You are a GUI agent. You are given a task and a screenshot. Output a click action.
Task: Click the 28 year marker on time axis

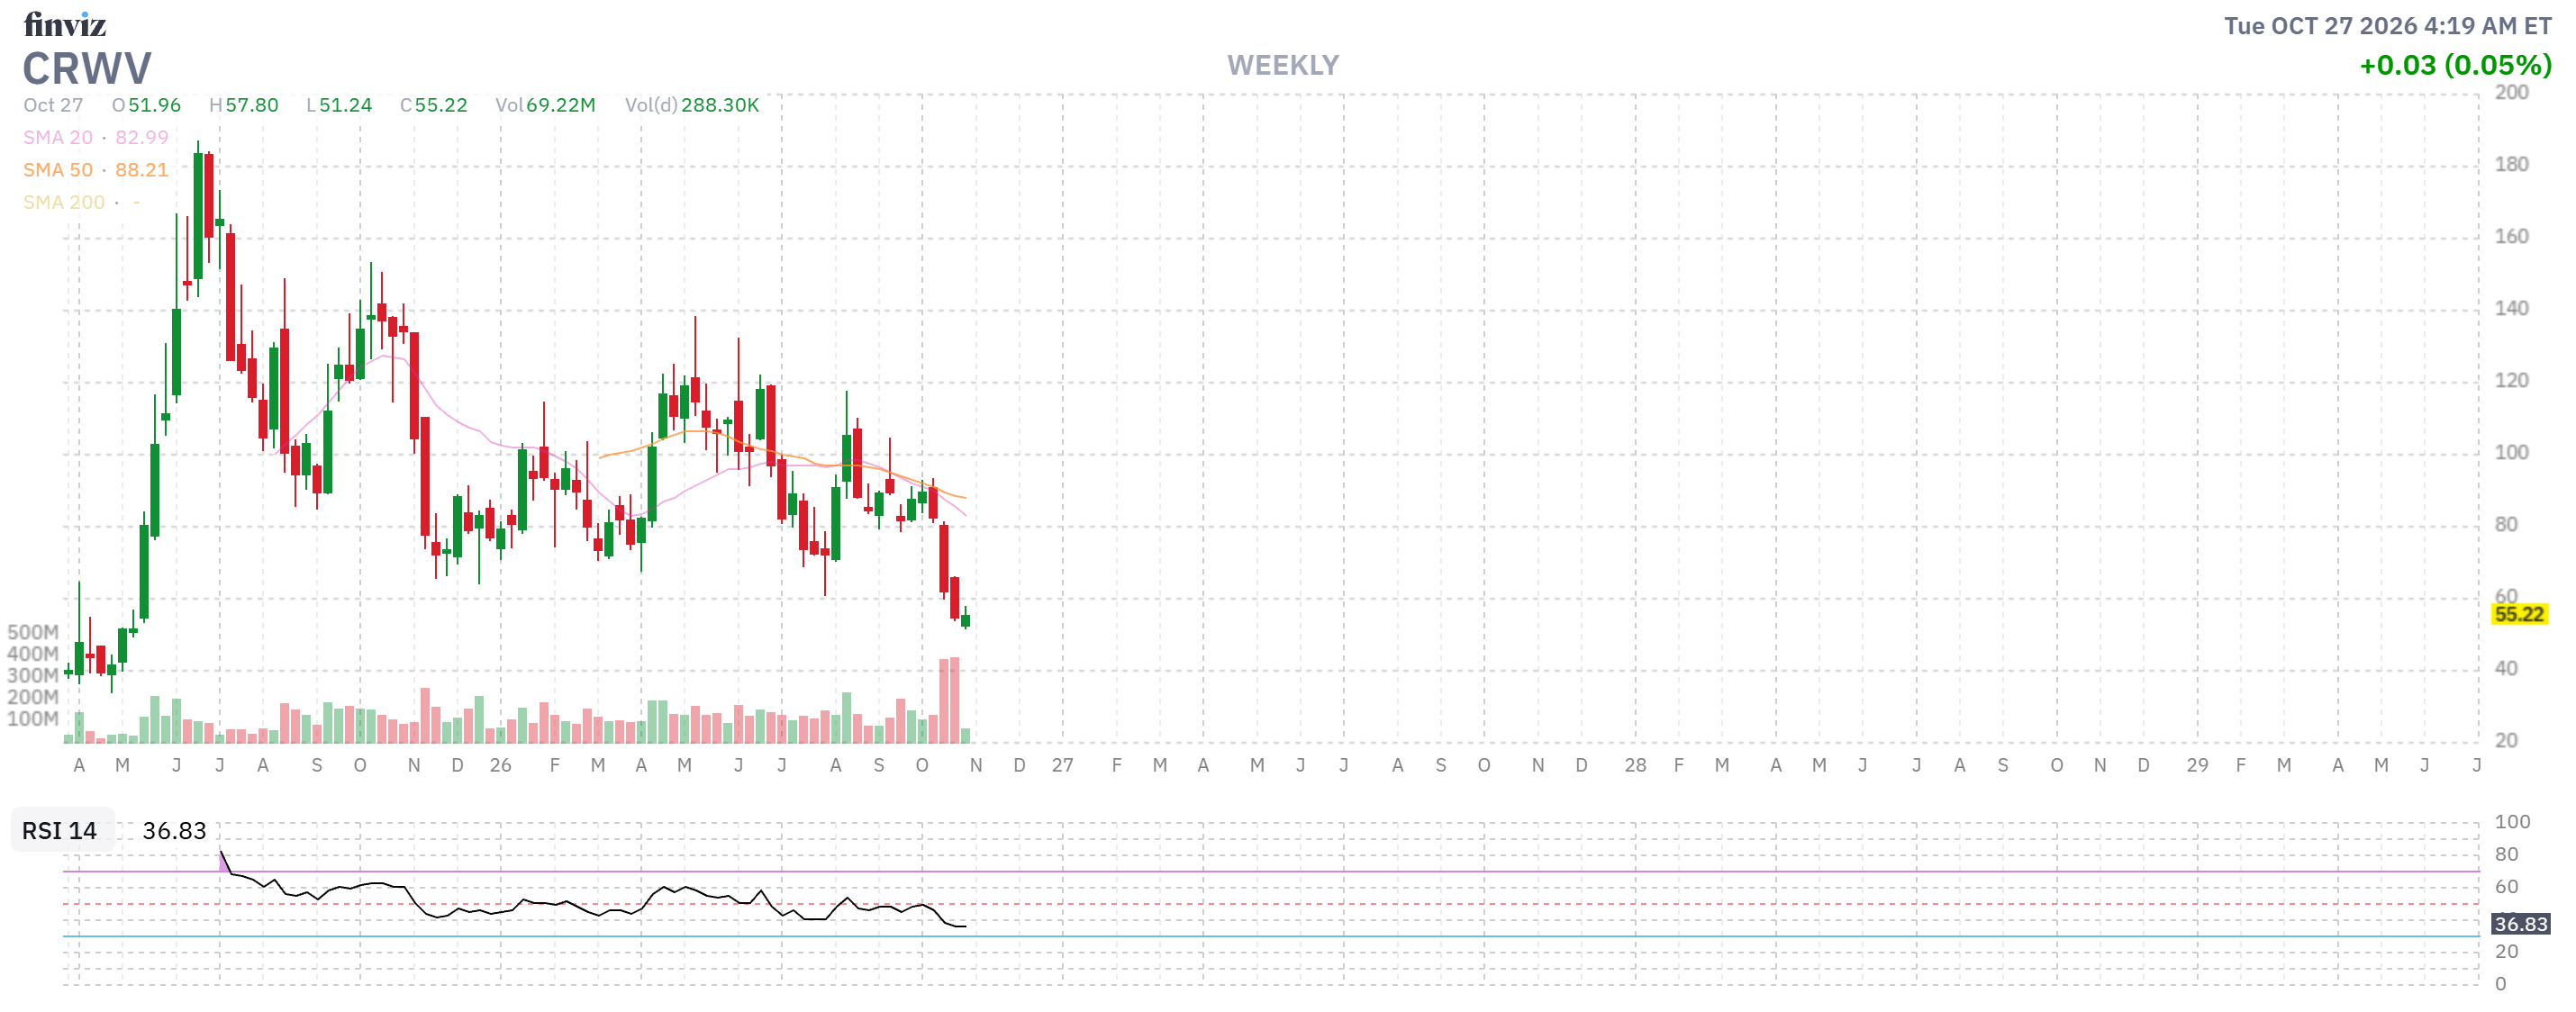[x=1635, y=765]
